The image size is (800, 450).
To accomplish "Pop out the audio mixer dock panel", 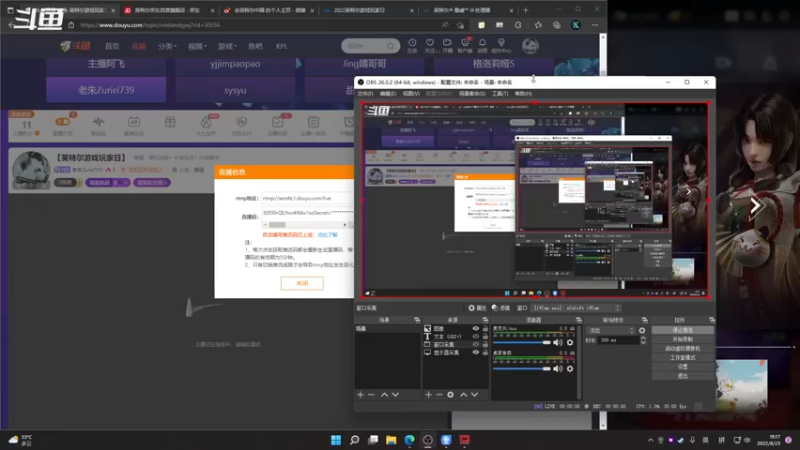I will pyautogui.click(x=579, y=320).
